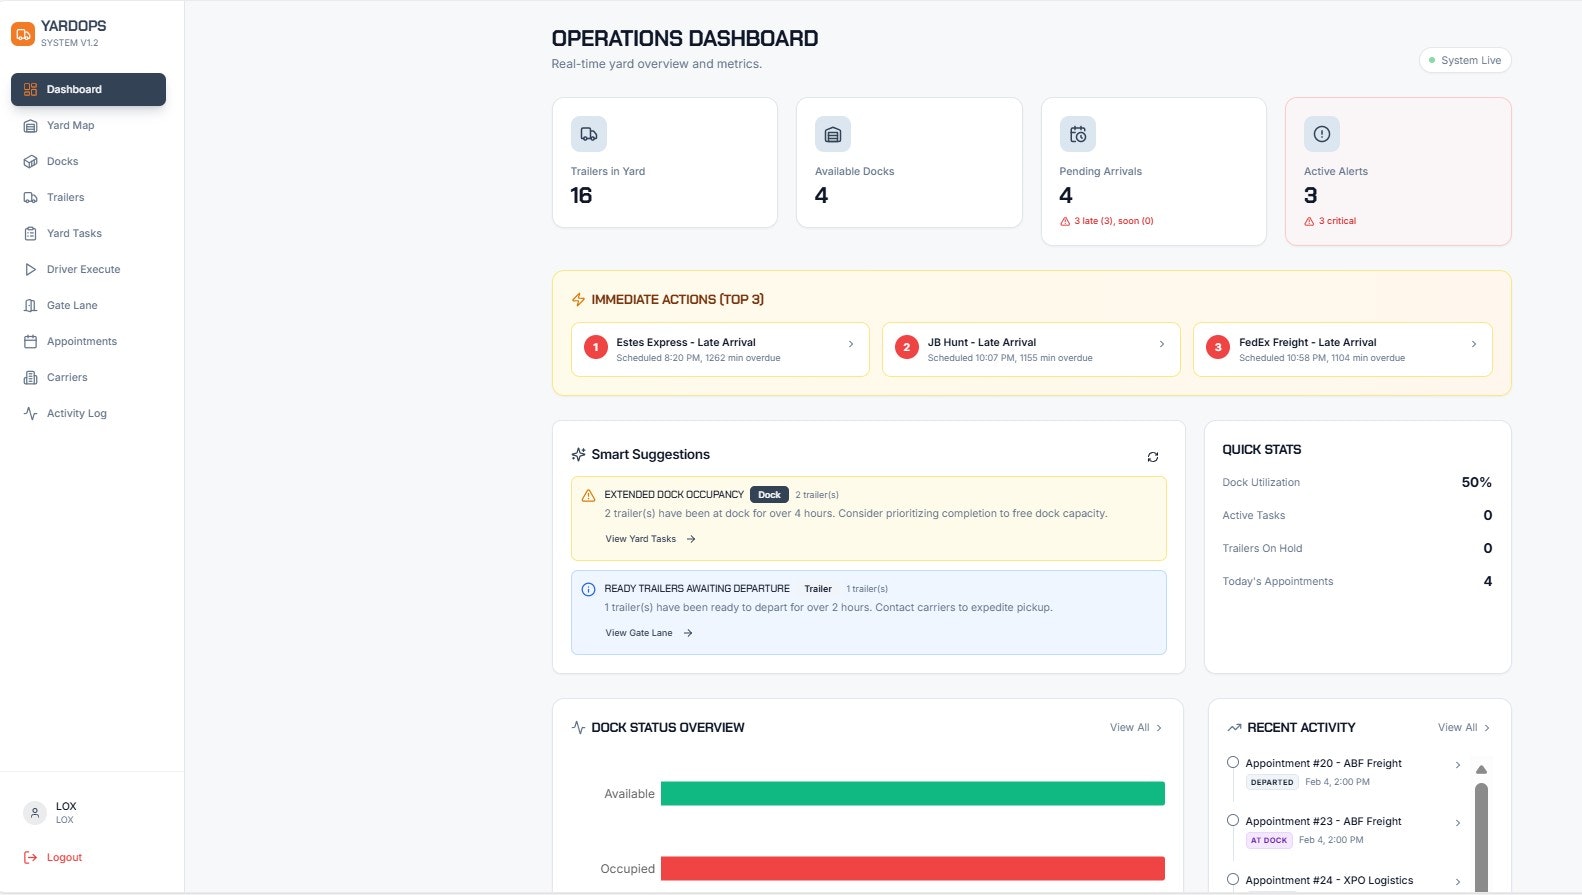
Task: Click the DEPARTED status badge
Action: (x=1272, y=782)
